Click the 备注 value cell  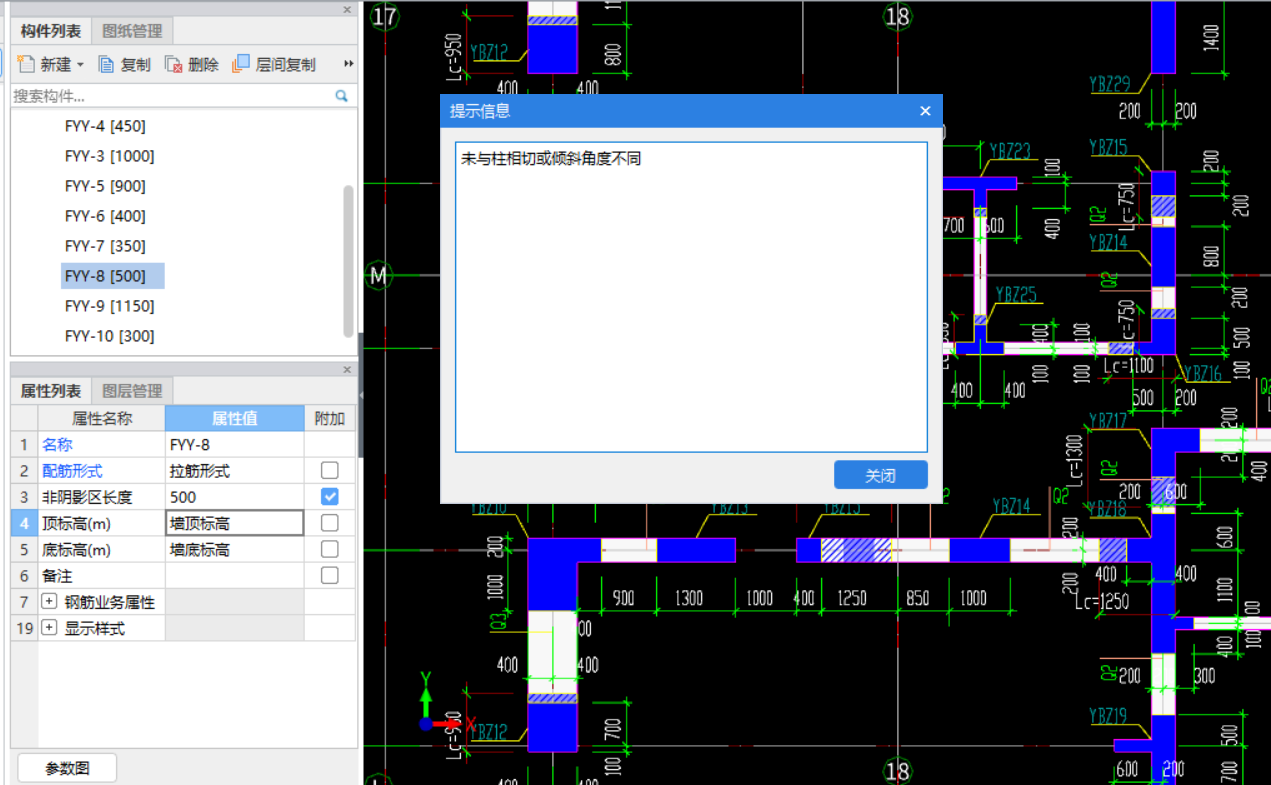[x=234, y=575]
